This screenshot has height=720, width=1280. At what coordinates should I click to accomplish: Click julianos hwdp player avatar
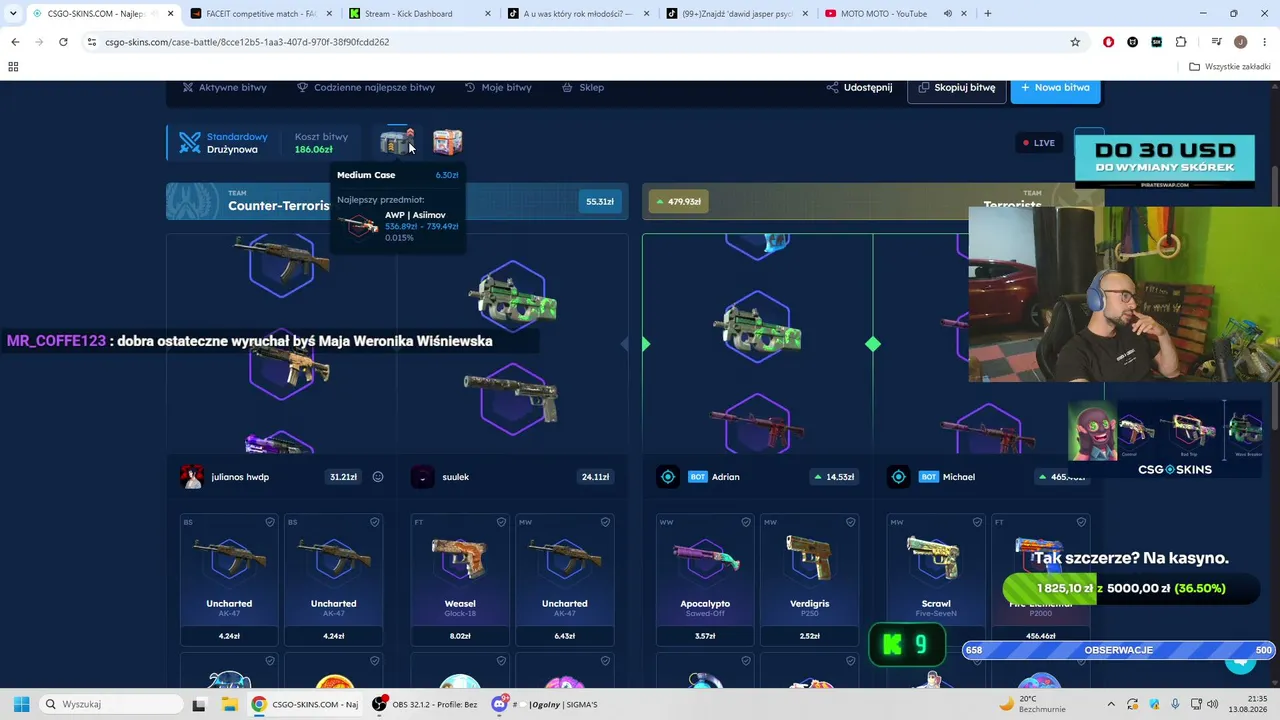click(192, 477)
